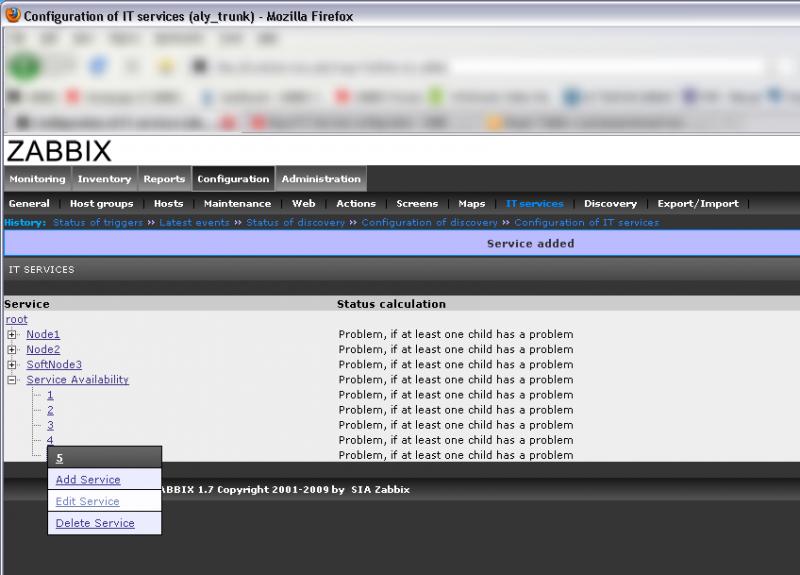The image size is (800, 575).
Task: Open the Node1 service link
Action: (x=43, y=335)
